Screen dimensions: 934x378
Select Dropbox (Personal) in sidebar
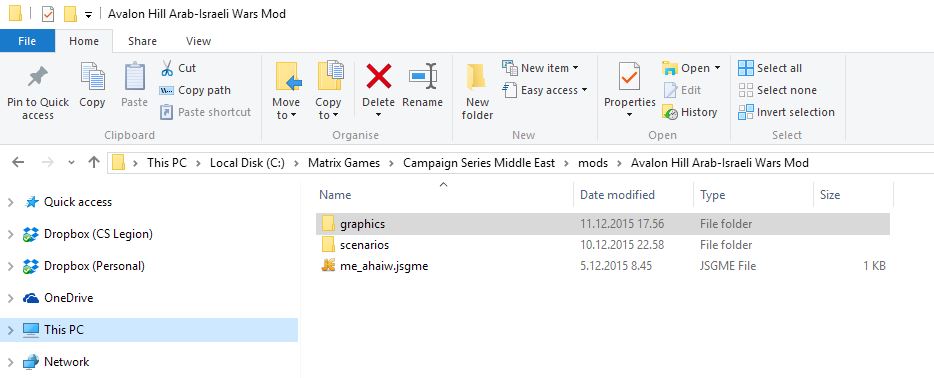pyautogui.click(x=94, y=266)
